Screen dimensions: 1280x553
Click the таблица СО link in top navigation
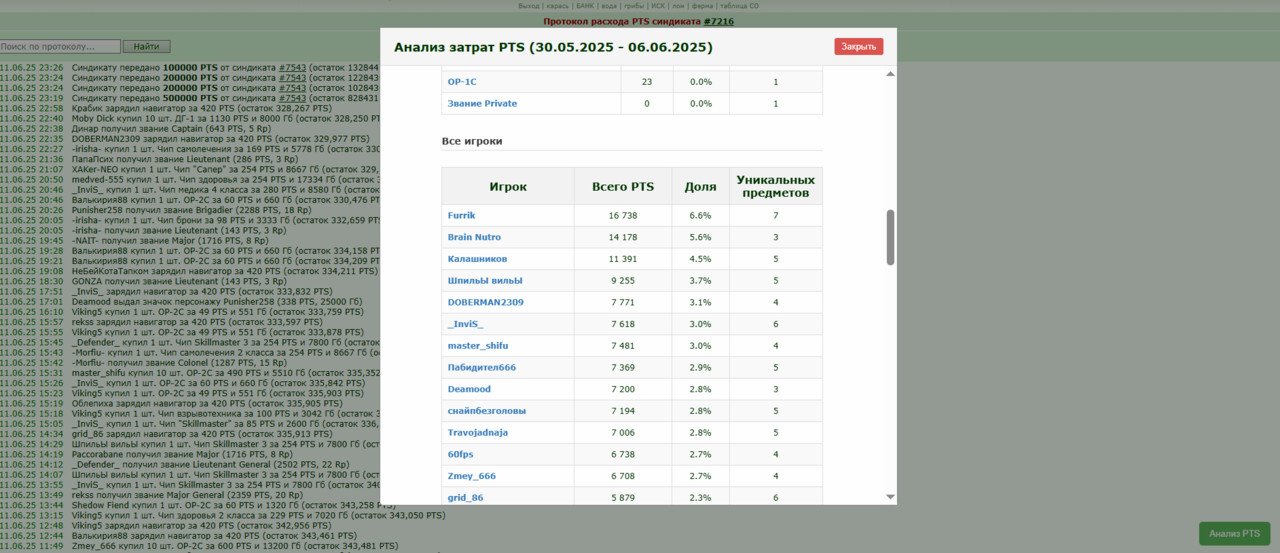(x=739, y=6)
